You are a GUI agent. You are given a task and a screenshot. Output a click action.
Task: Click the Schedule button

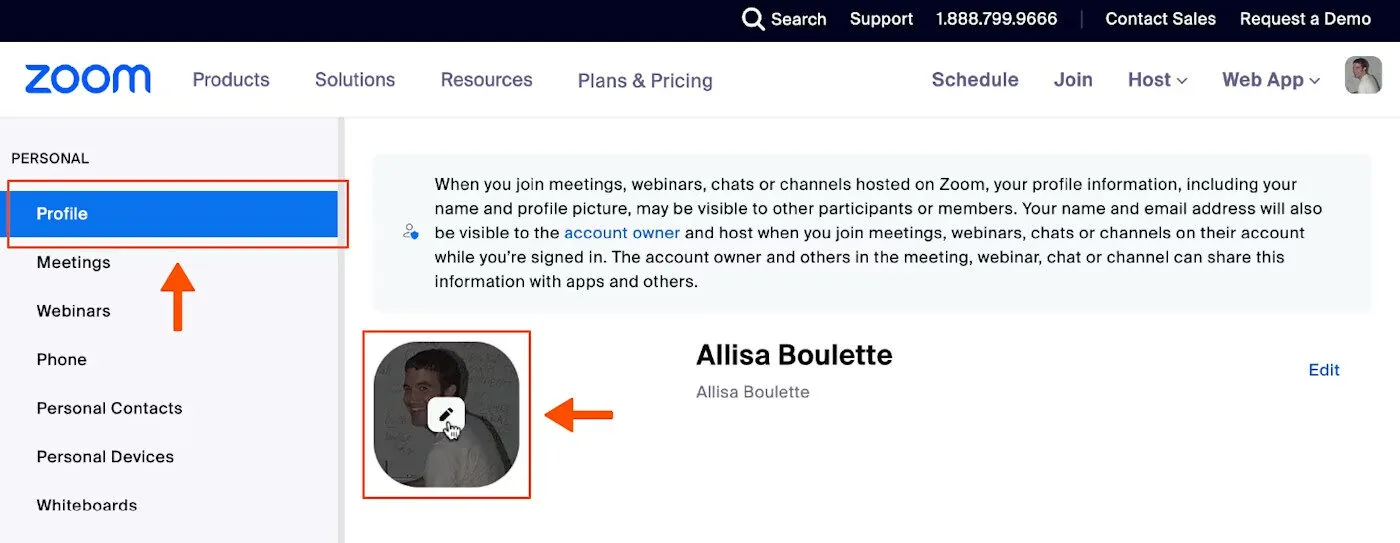coord(975,80)
